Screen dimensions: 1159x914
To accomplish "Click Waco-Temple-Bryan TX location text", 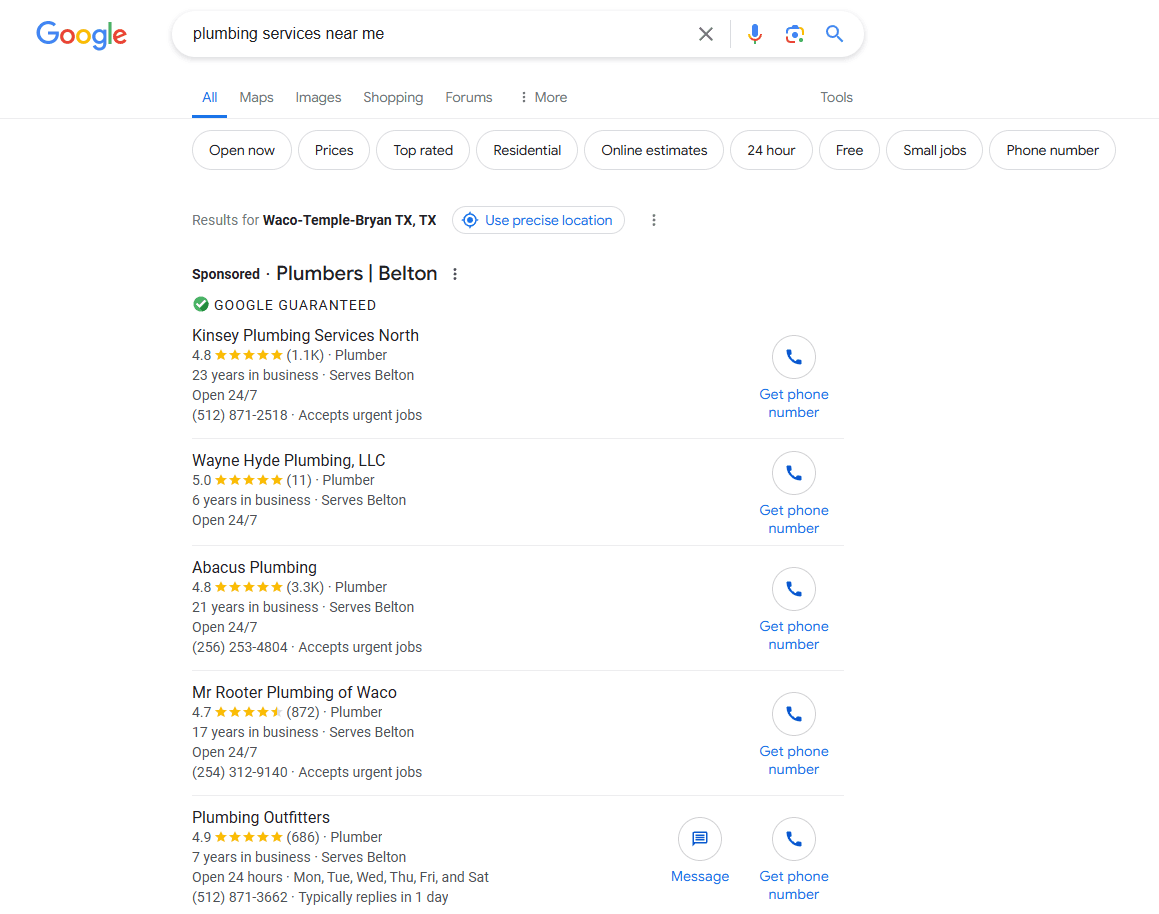I will [x=349, y=220].
